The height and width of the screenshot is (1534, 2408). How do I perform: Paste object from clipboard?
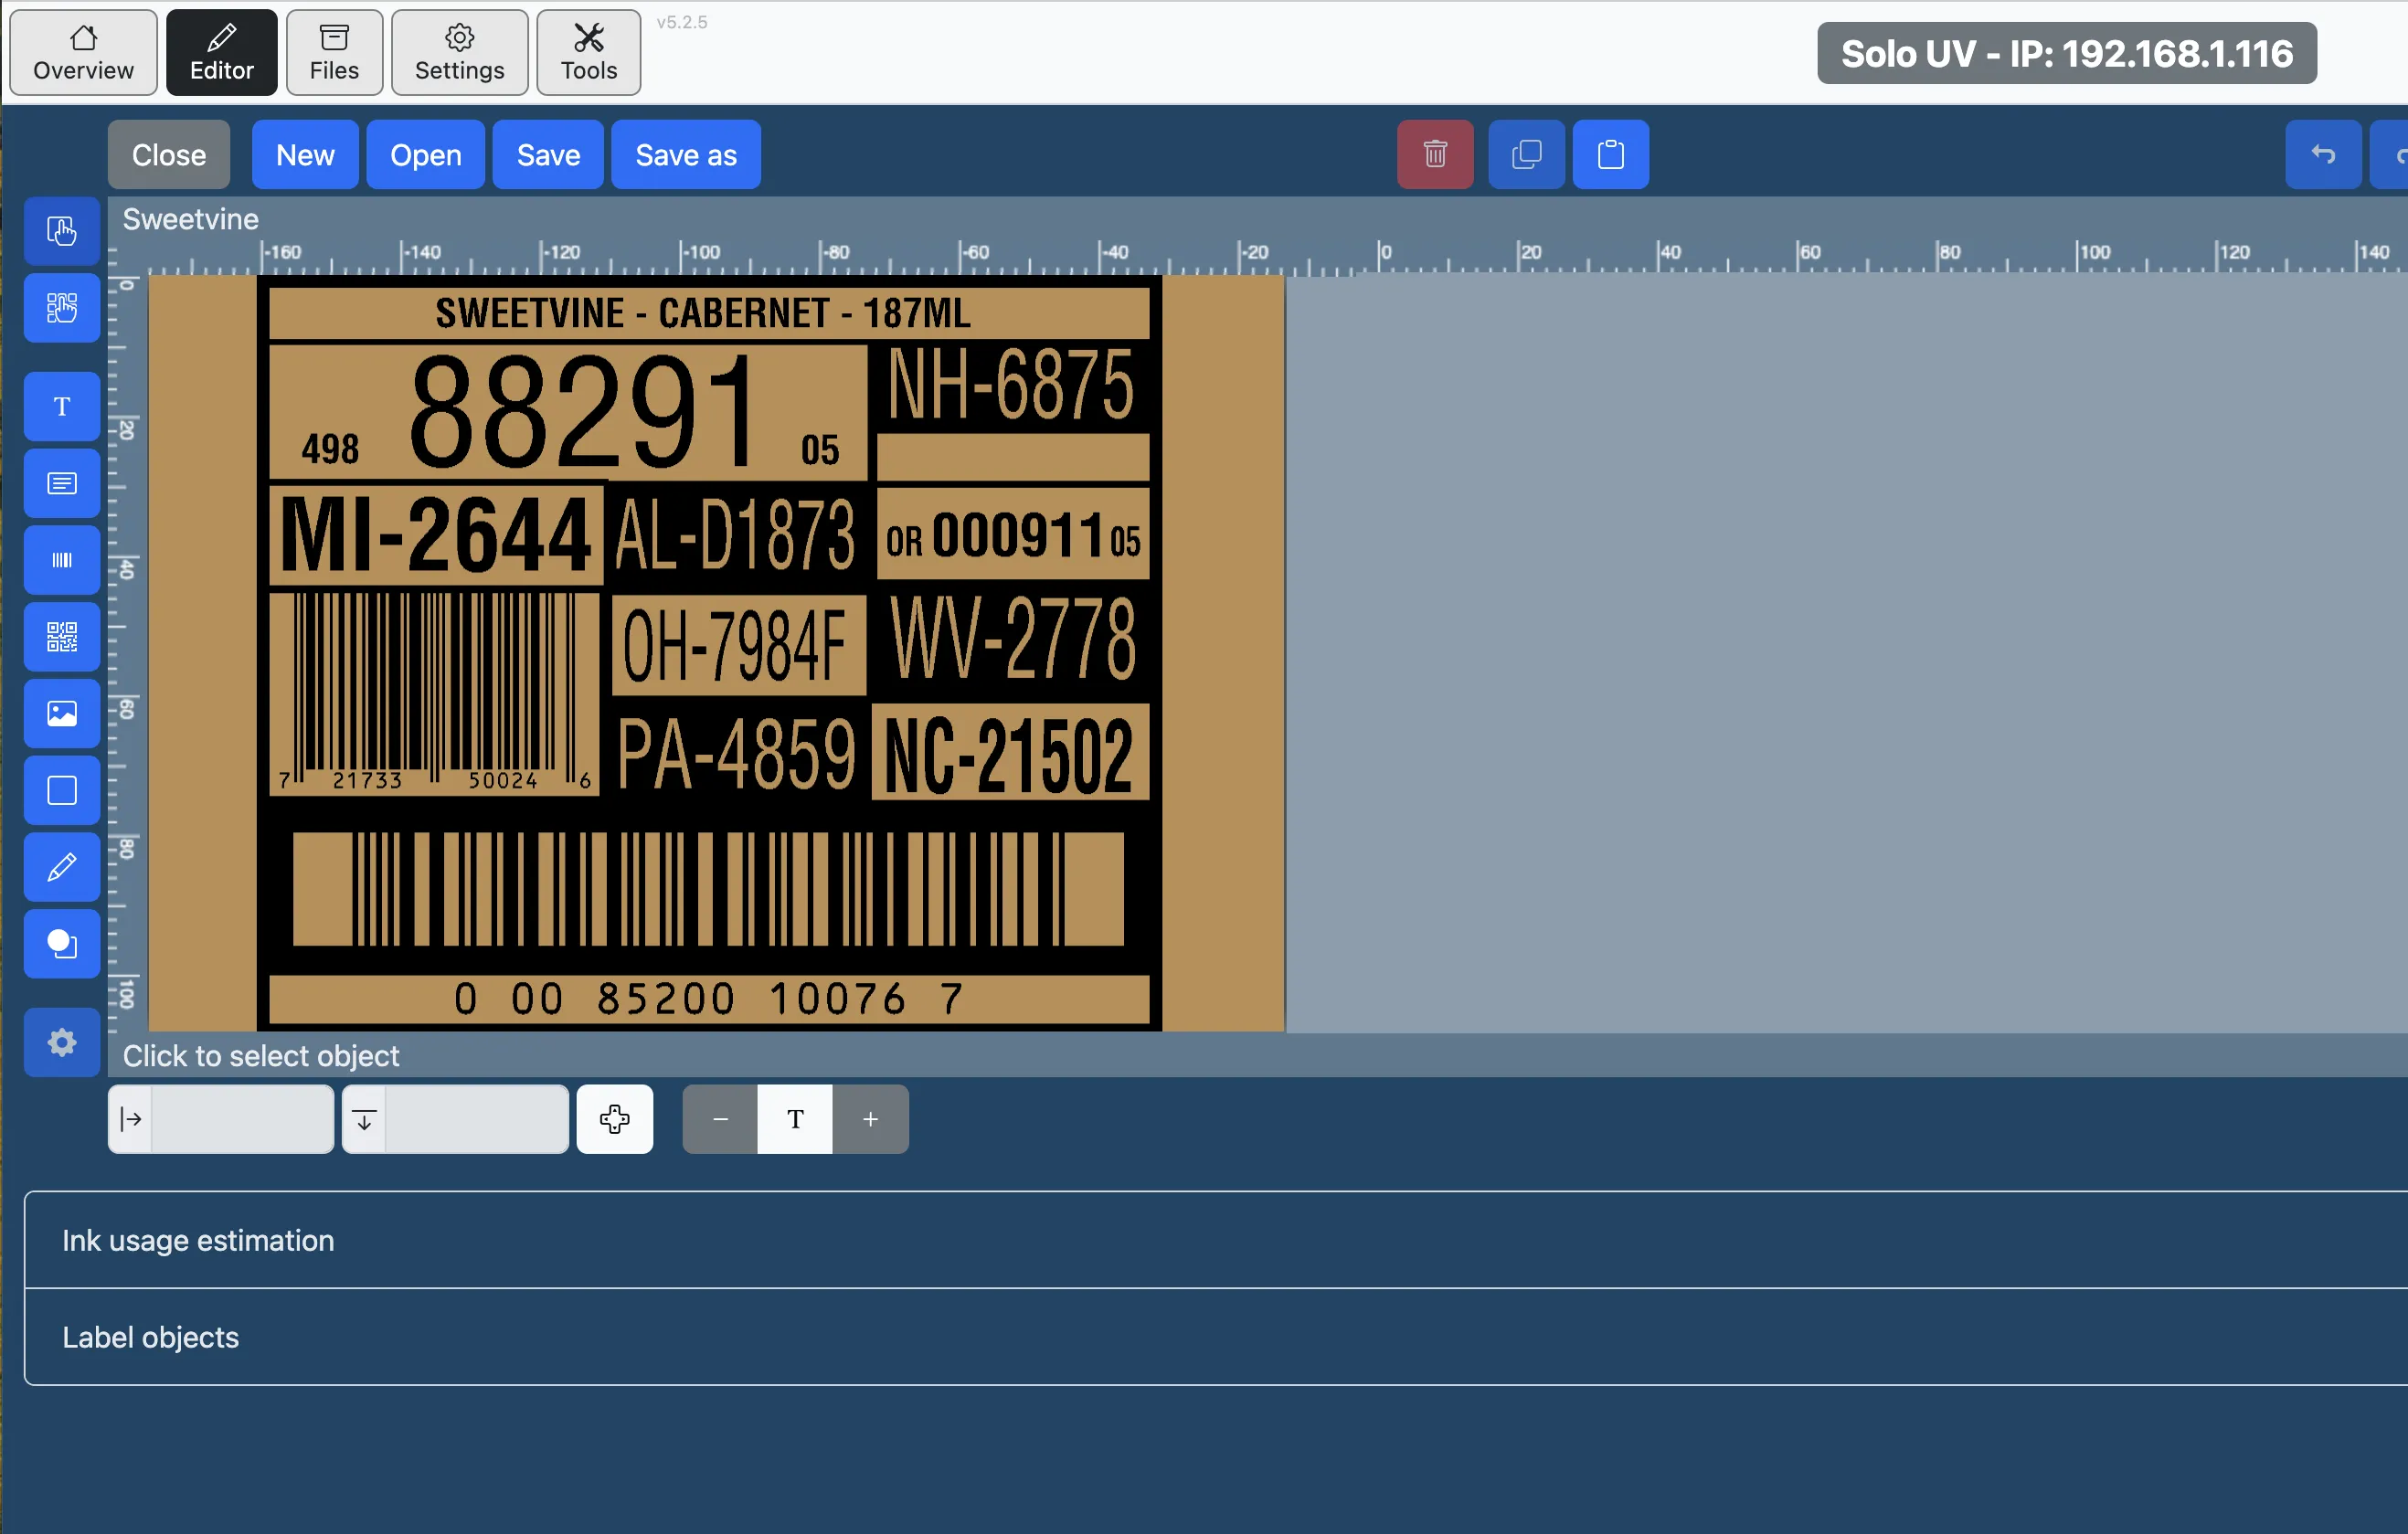pyautogui.click(x=1610, y=155)
